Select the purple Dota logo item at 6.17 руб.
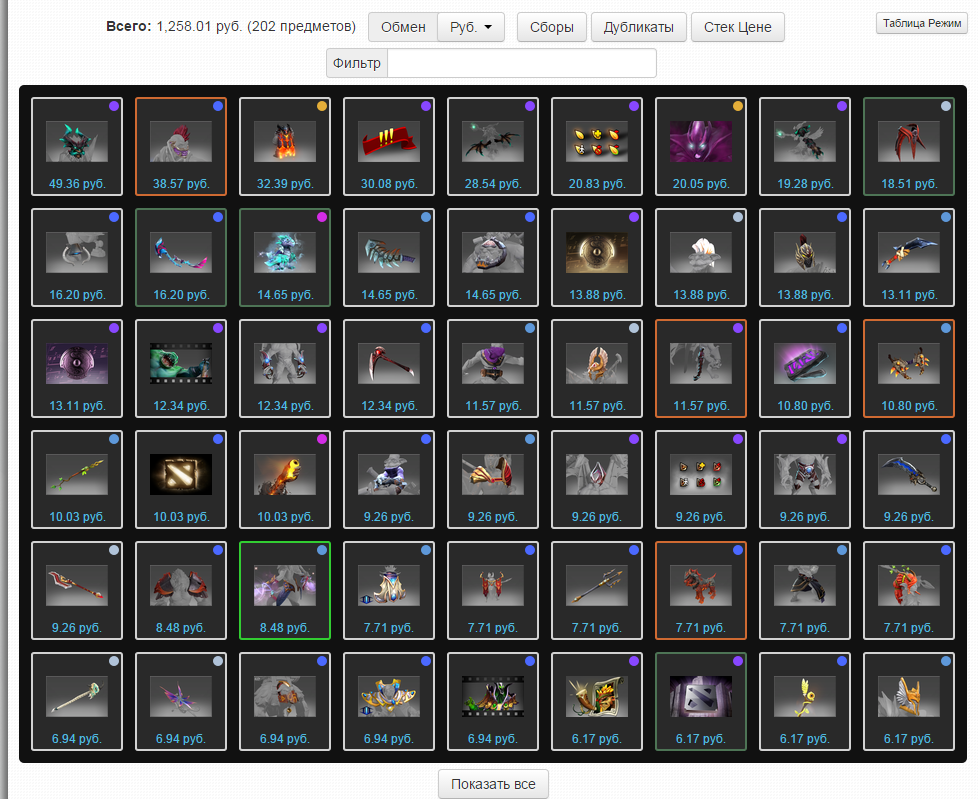 [701, 702]
